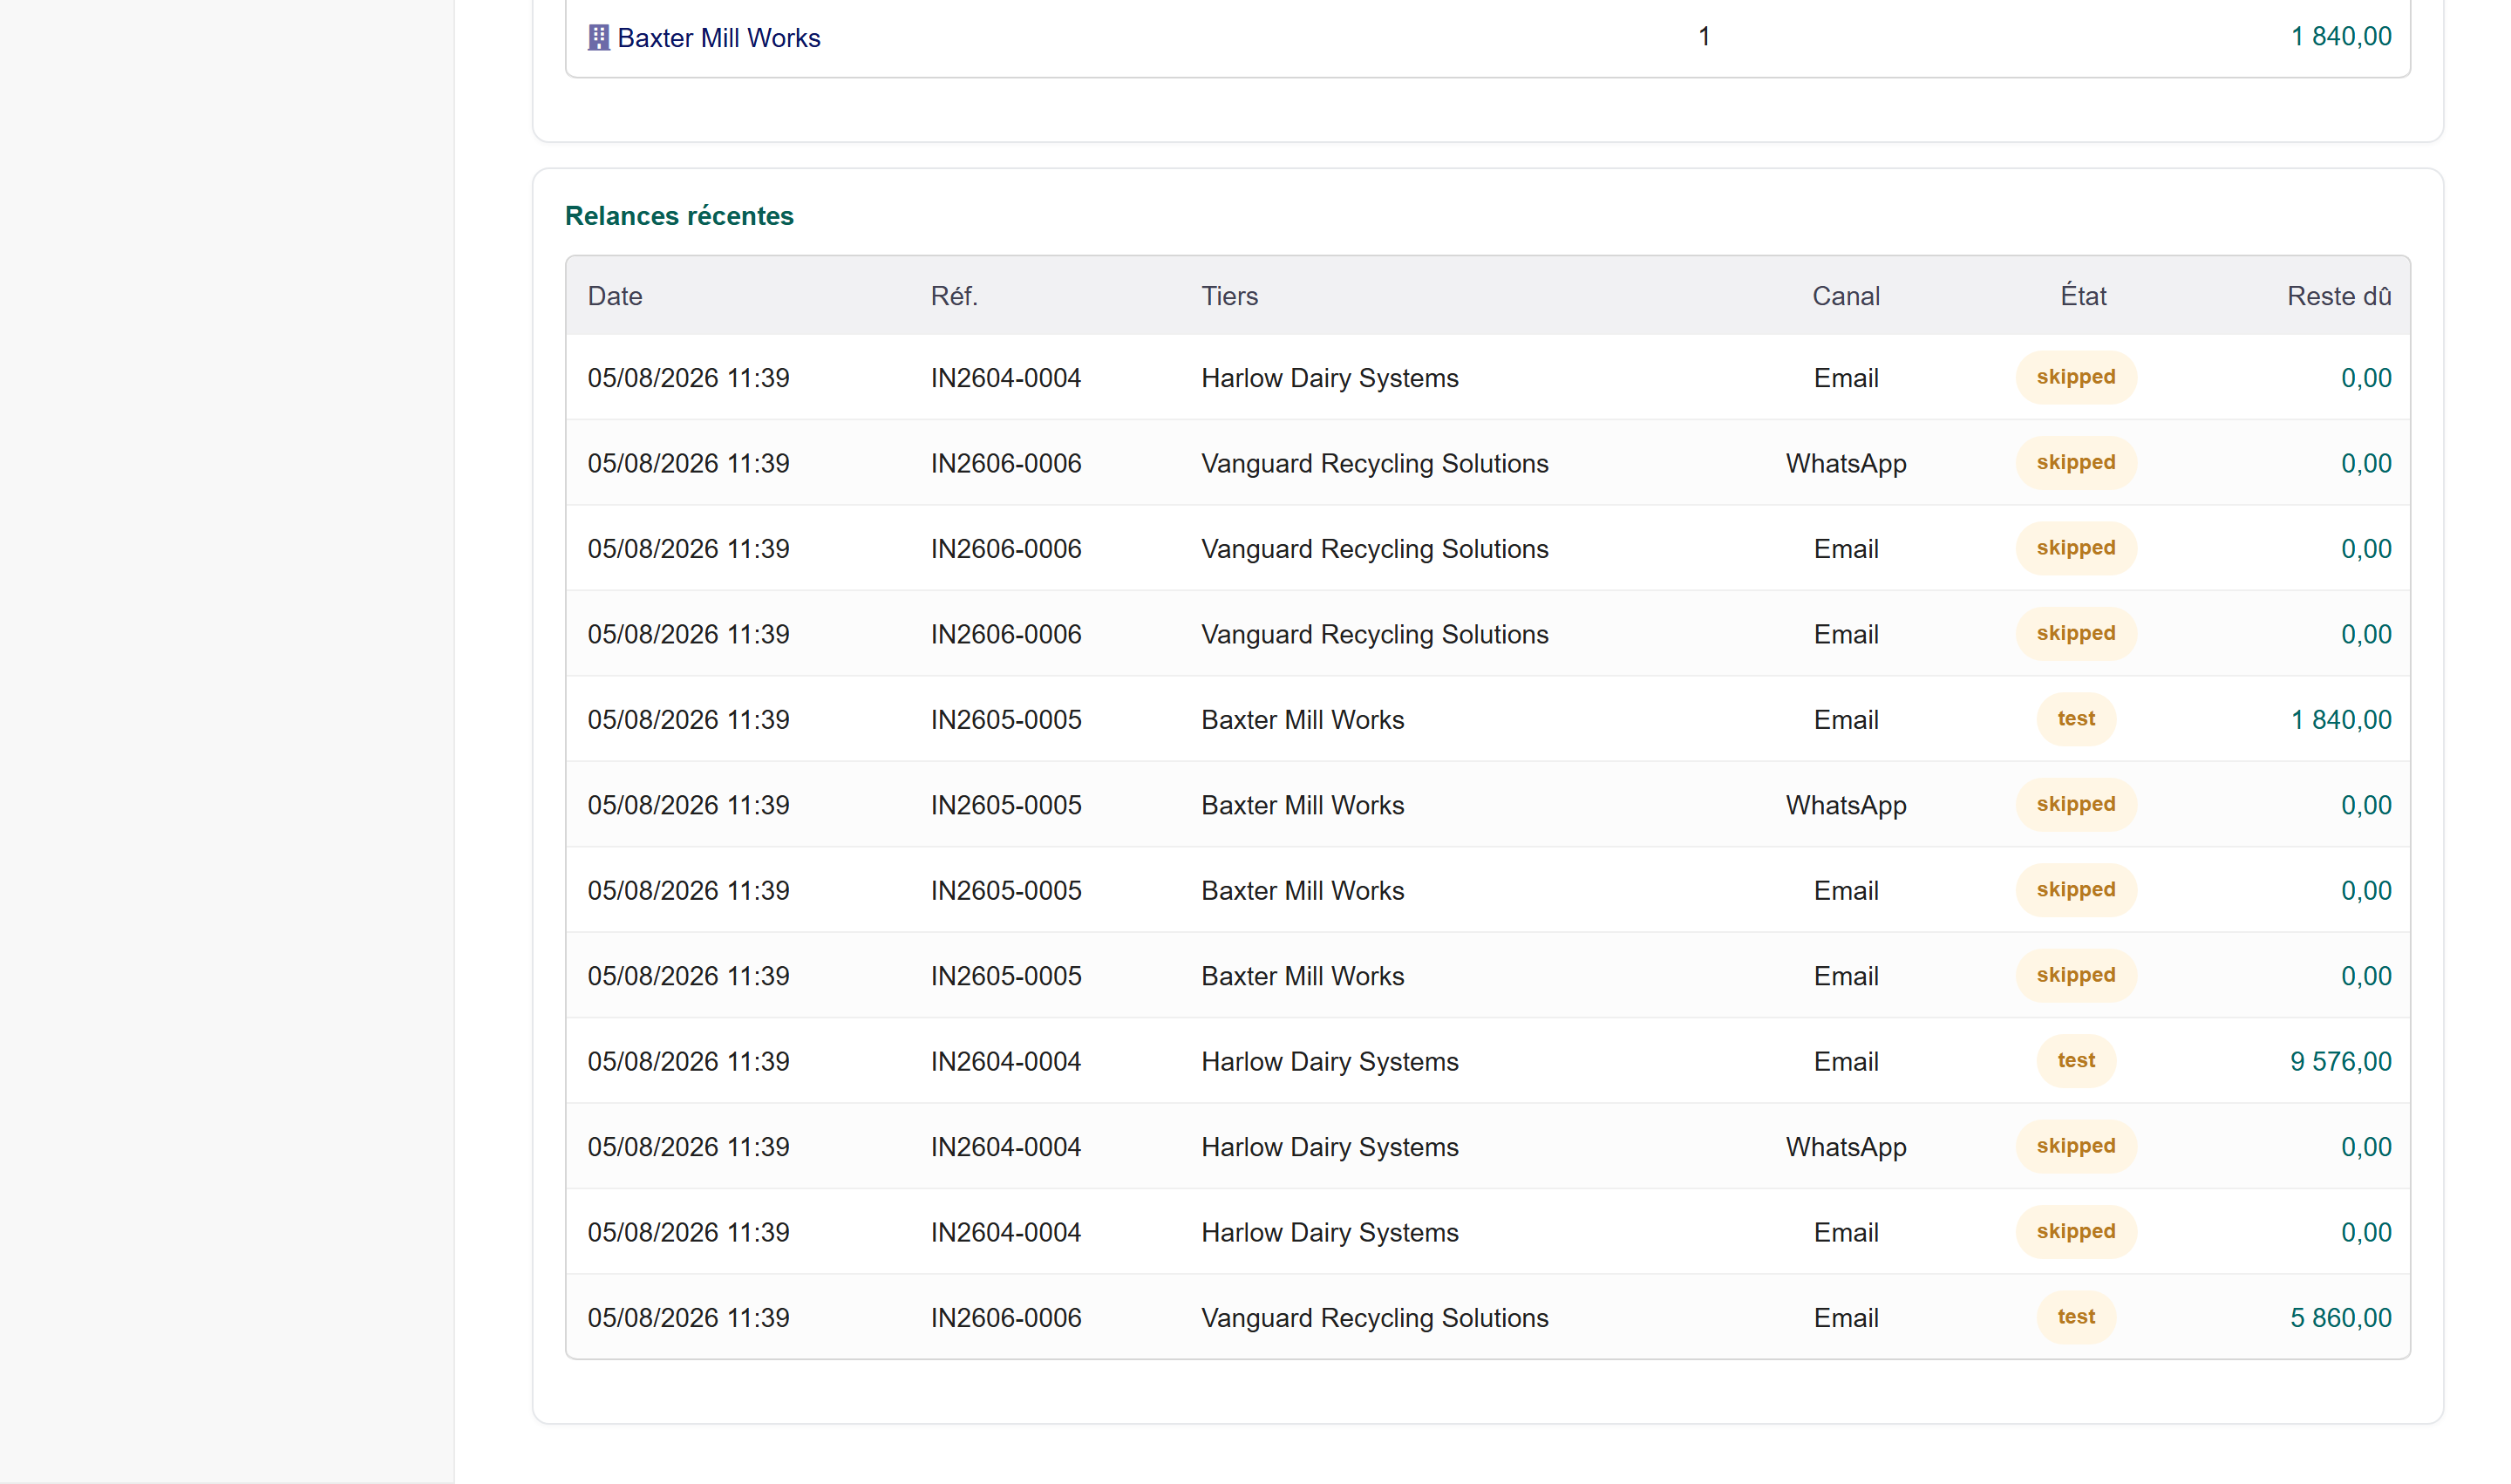Viewport: 2511px width, 1484px height.
Task: Click the Tiers column header
Action: (1229, 296)
